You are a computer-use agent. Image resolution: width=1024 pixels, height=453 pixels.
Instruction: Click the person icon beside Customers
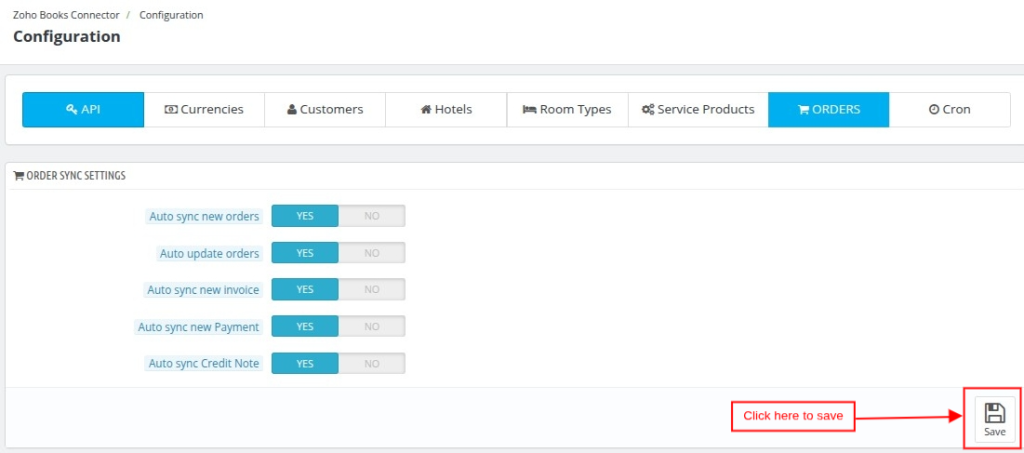coord(292,110)
